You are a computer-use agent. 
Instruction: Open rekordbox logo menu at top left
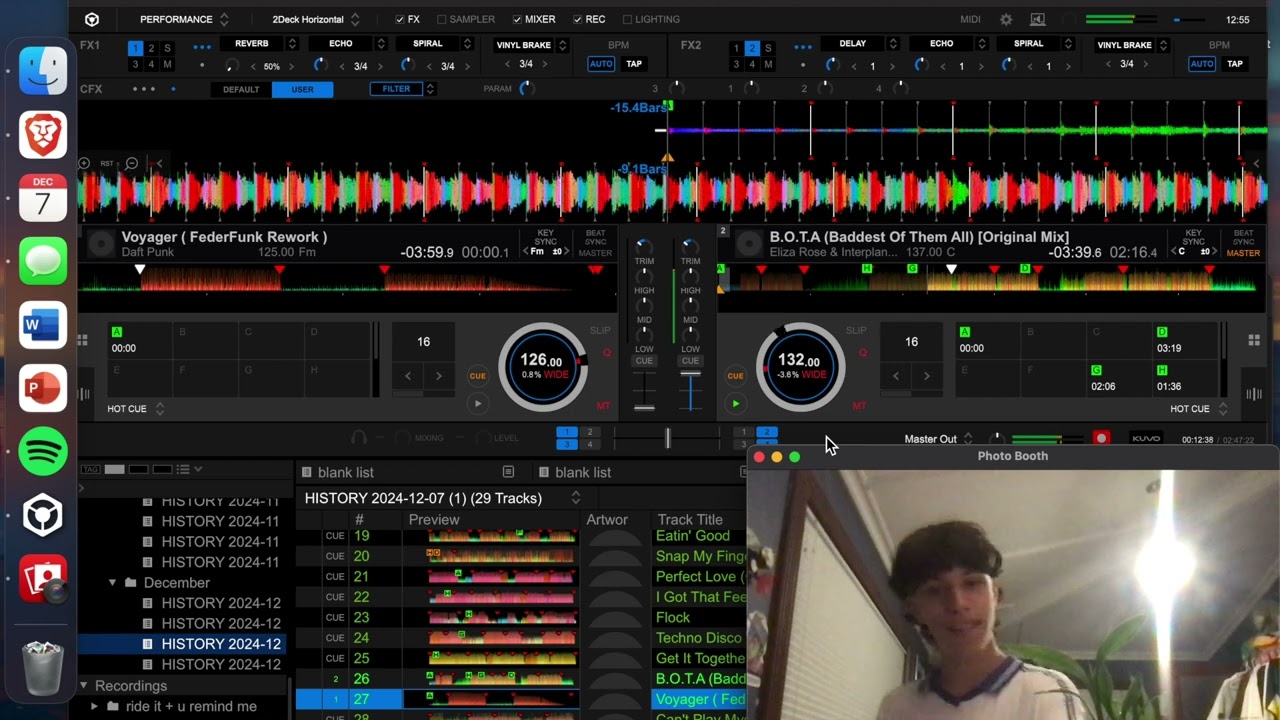pos(92,19)
